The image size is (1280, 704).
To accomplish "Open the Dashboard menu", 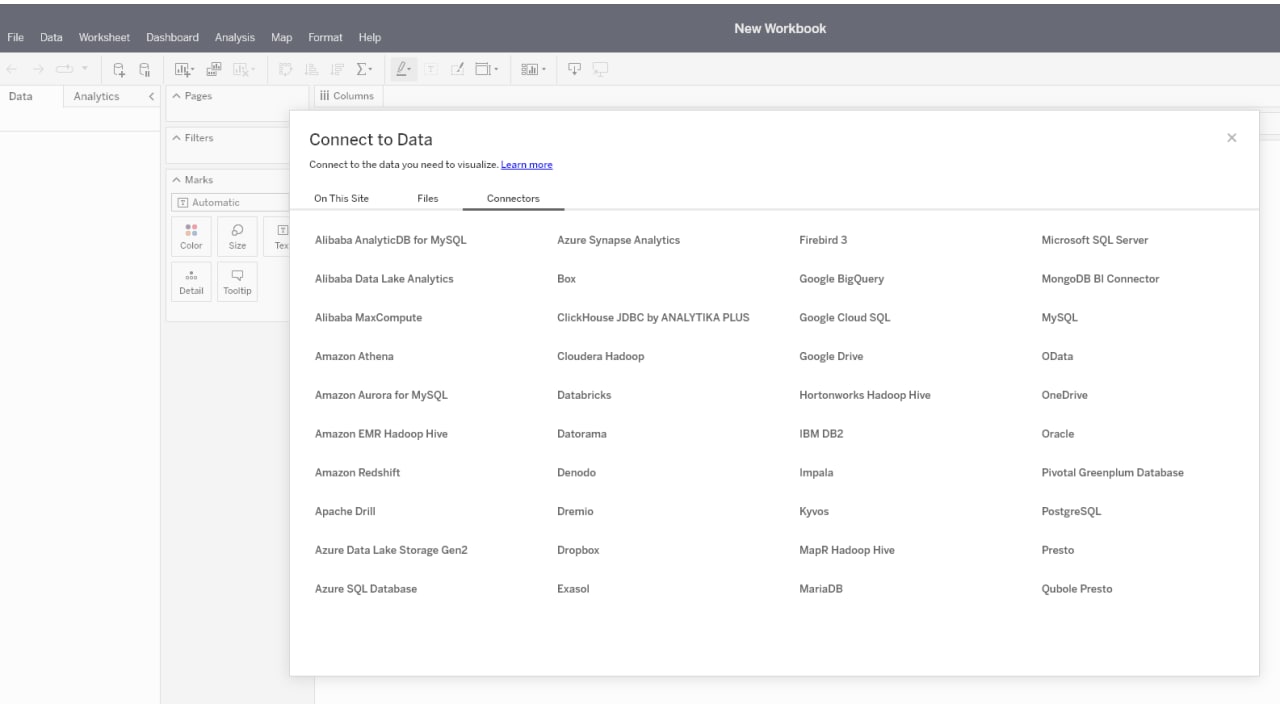I will (x=172, y=37).
